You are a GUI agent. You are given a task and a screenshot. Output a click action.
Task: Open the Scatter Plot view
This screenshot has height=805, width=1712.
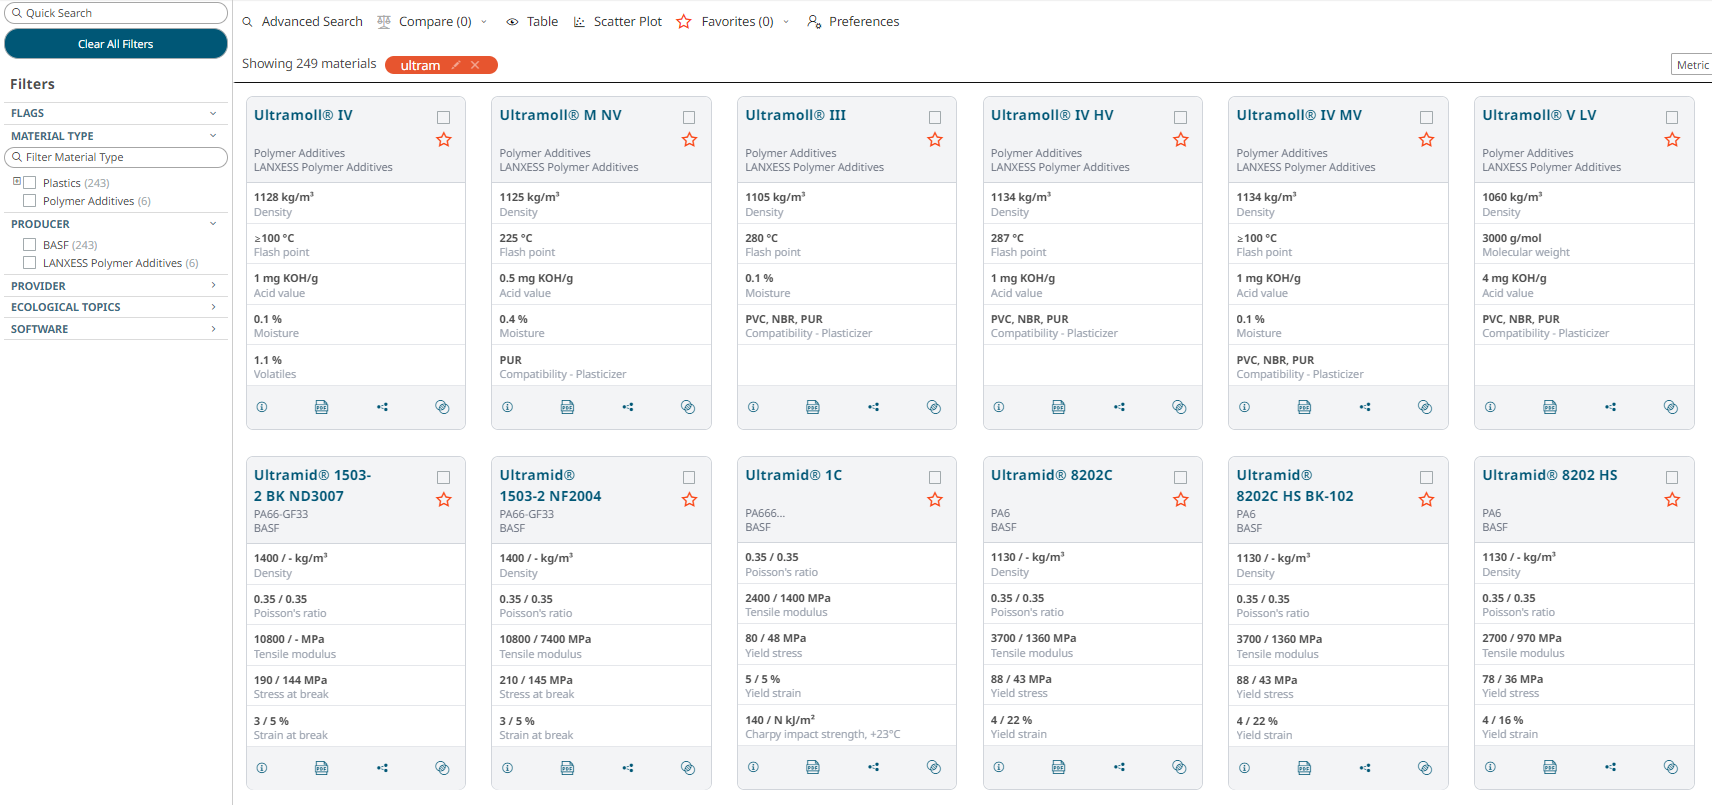617,22
